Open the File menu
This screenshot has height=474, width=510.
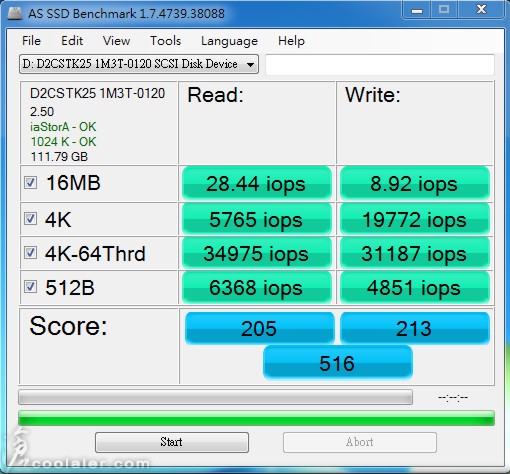(31, 41)
